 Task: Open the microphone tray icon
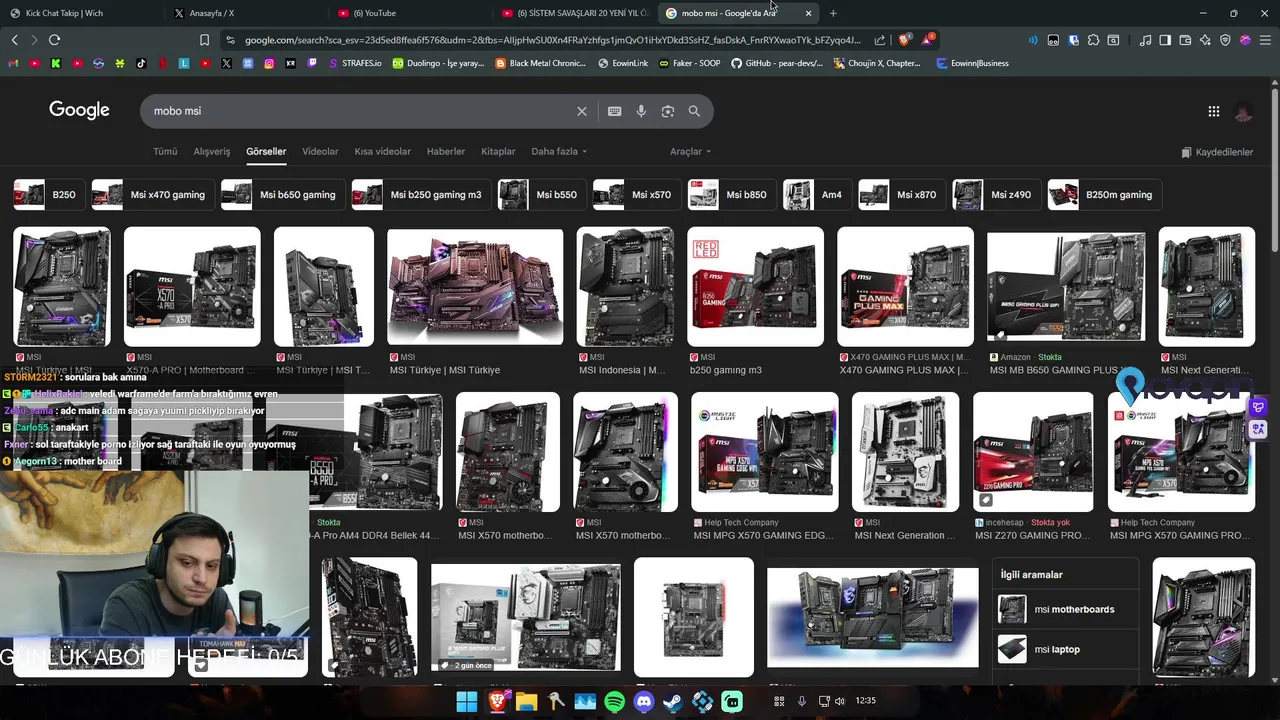tap(801, 701)
